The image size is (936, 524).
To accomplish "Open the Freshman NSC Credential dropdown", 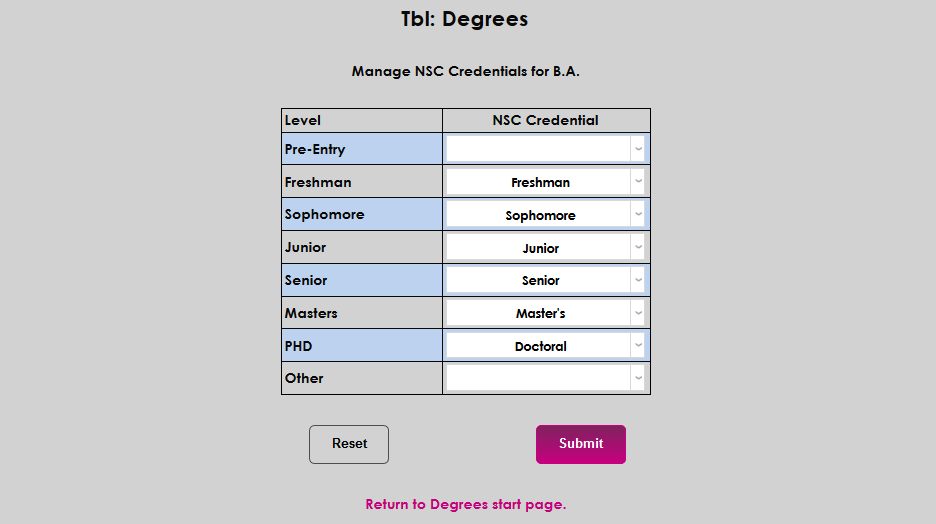I will (x=545, y=182).
